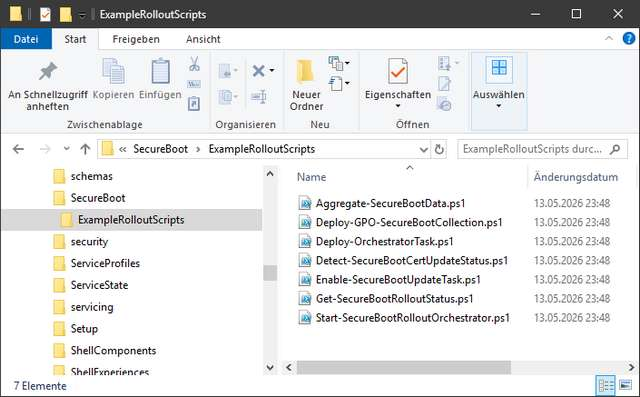Select the ServiceState folder in the tree
Viewport: 640px width, 397px height.
pos(99,285)
